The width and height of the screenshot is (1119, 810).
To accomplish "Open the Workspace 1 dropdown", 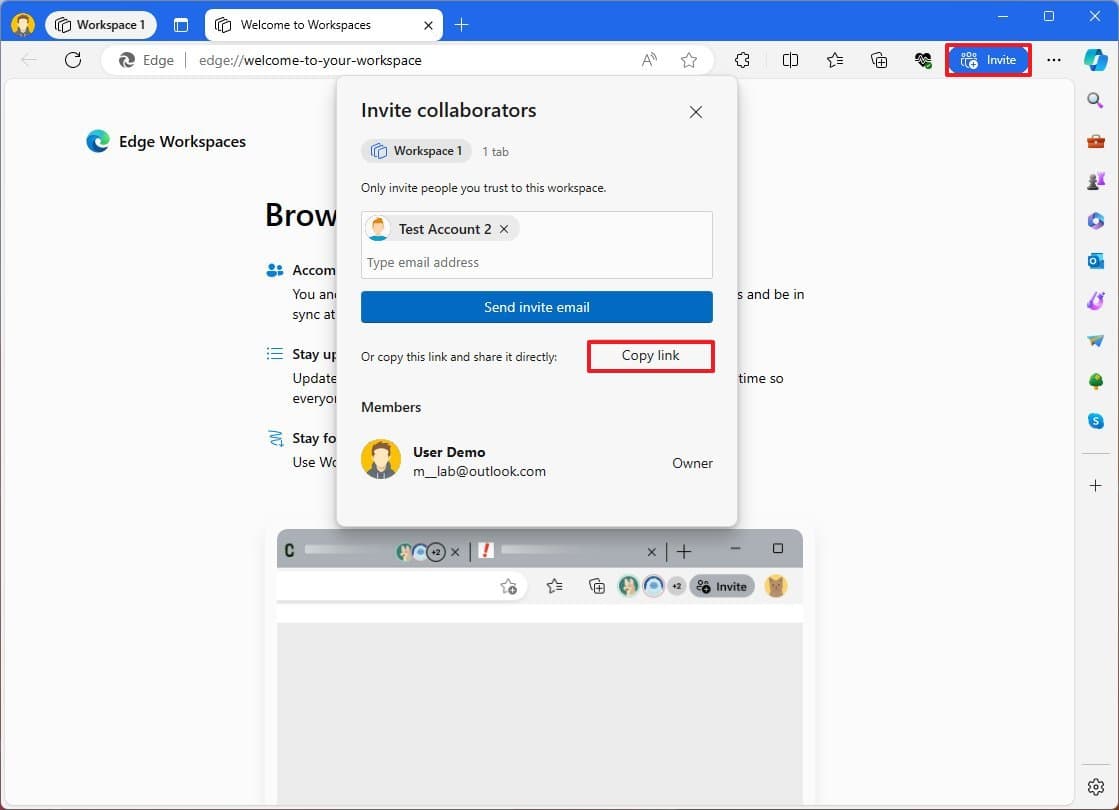I will coord(101,25).
